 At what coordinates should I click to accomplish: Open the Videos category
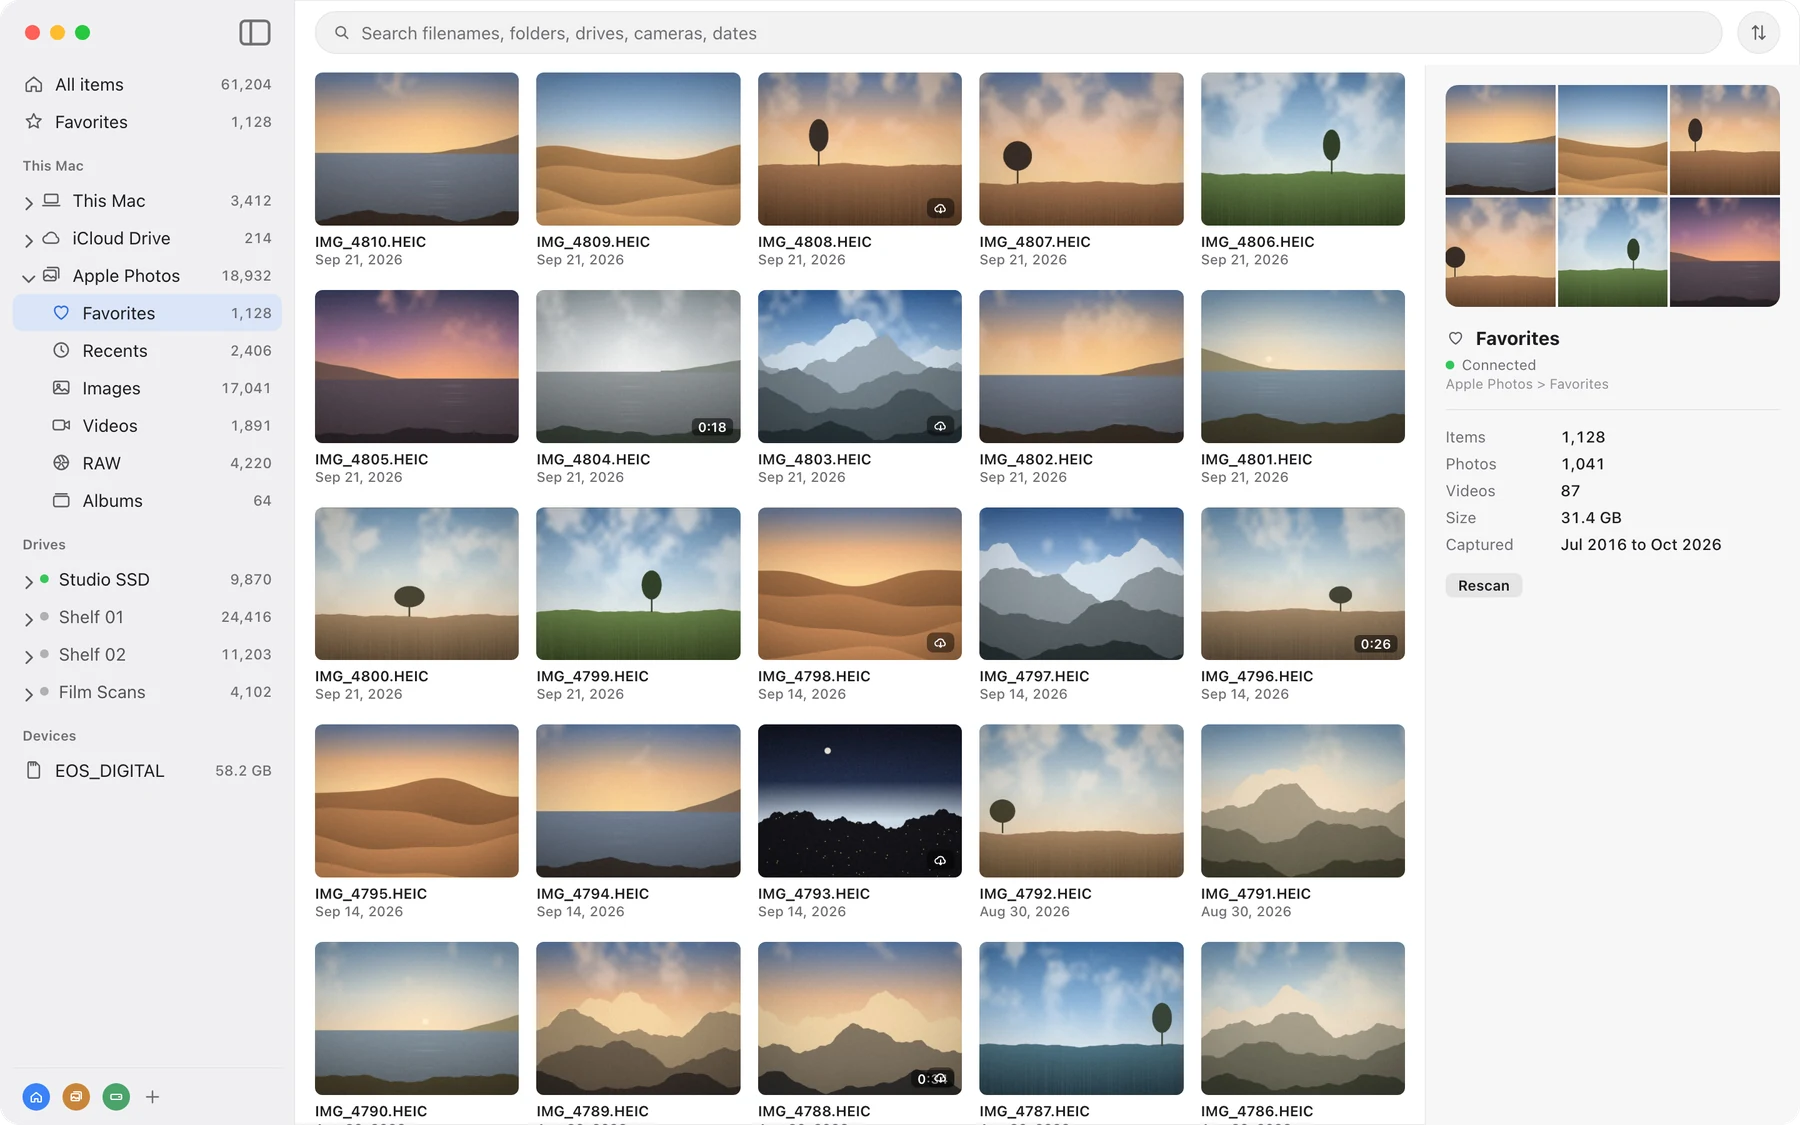pos(147,426)
